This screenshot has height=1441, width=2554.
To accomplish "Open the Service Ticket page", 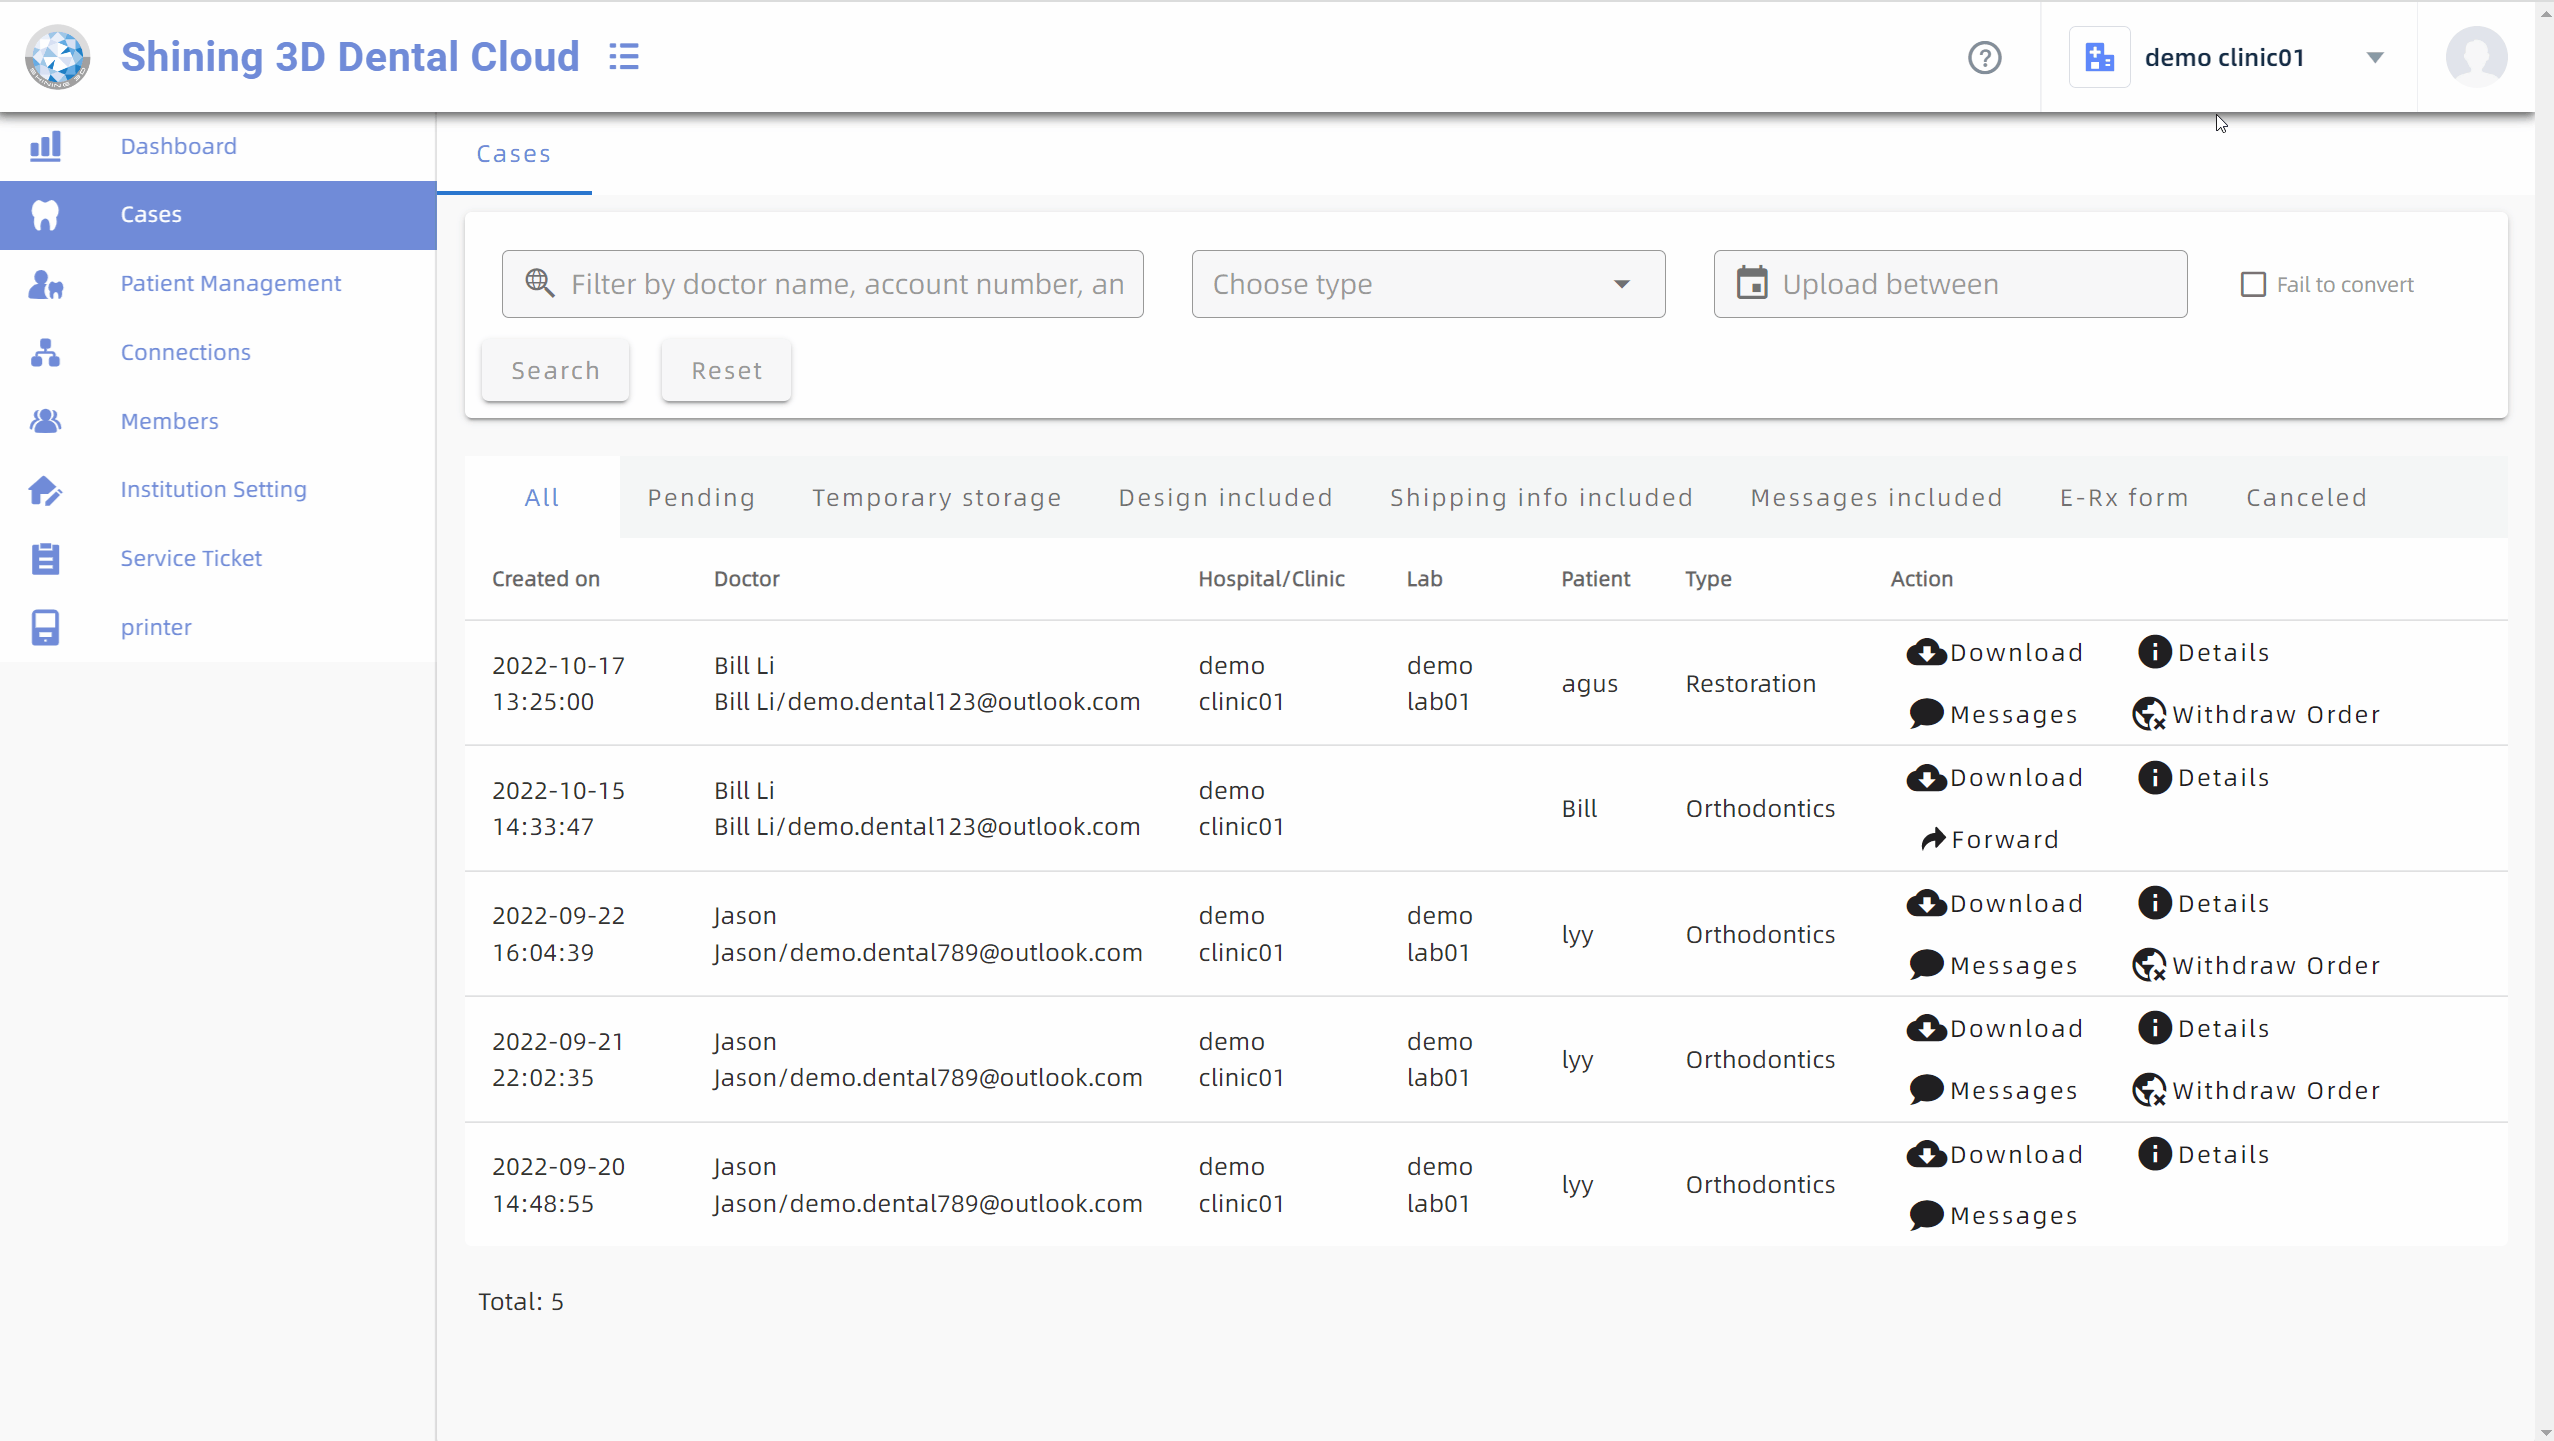I will 190,558.
